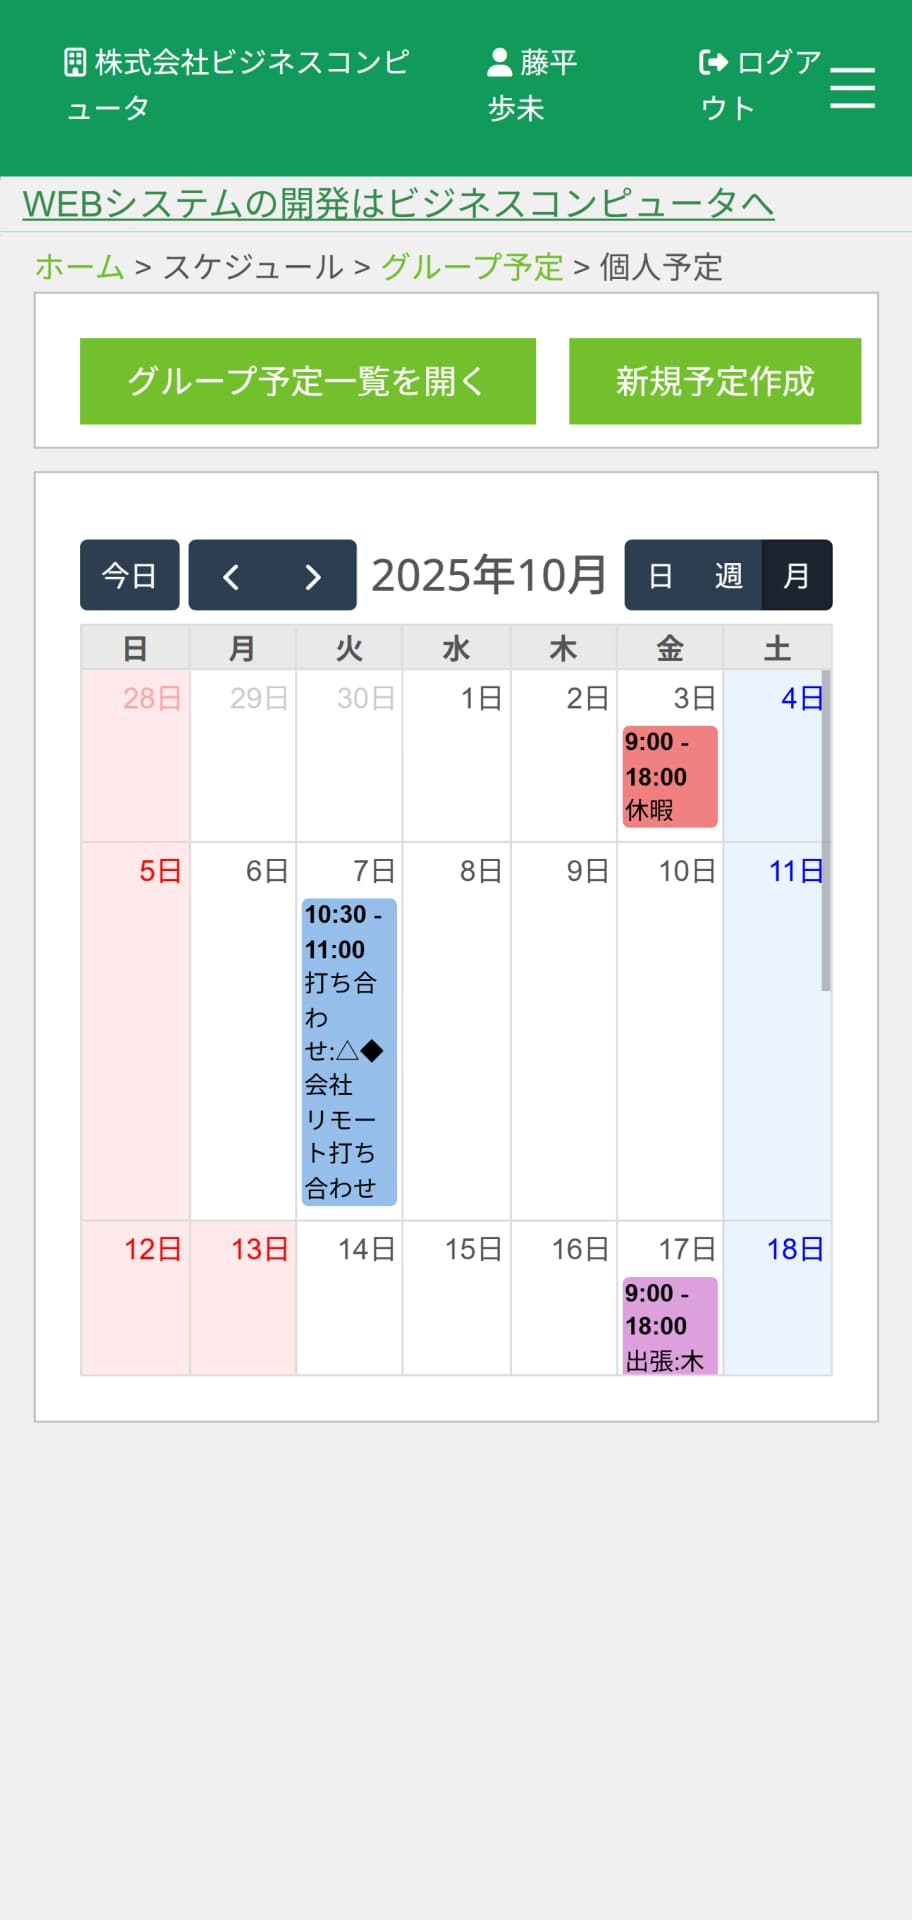Open the hamburger navigation menu
This screenshot has width=912, height=1920.
(x=852, y=88)
